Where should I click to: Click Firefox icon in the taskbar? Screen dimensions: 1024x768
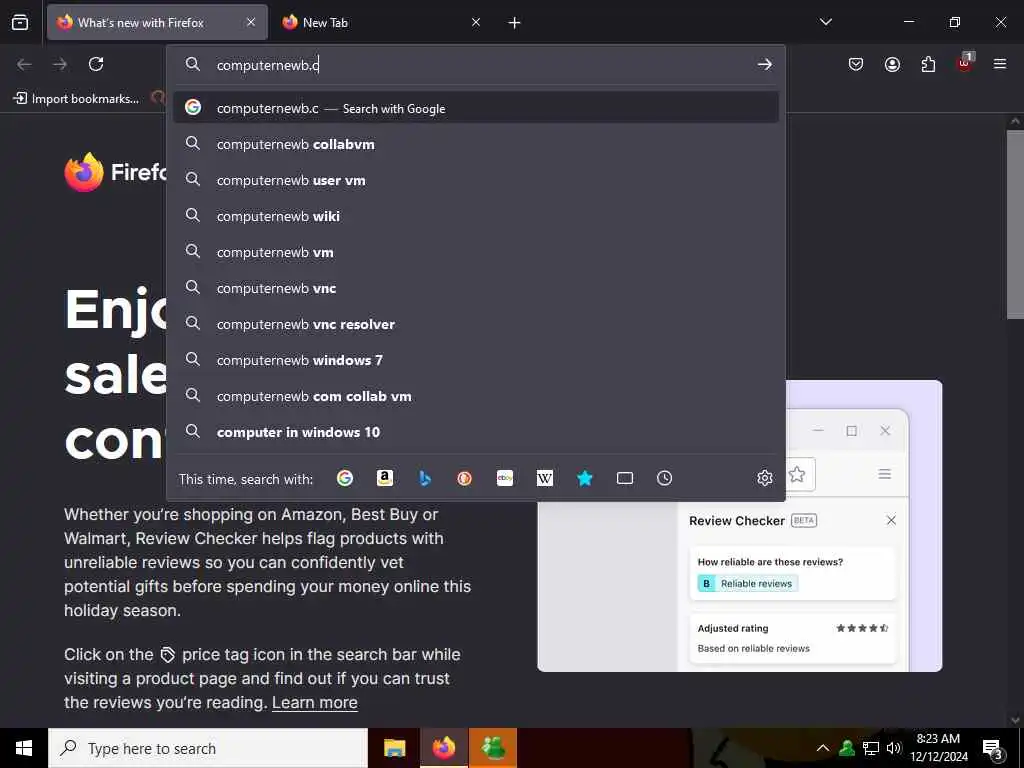(443, 748)
